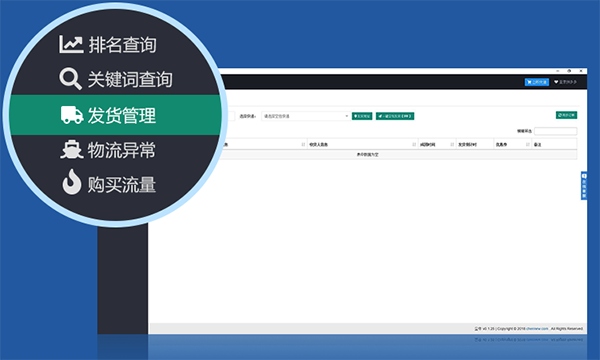Open the 排名查询 chart icon menu
600x360 pixels.
point(71,44)
